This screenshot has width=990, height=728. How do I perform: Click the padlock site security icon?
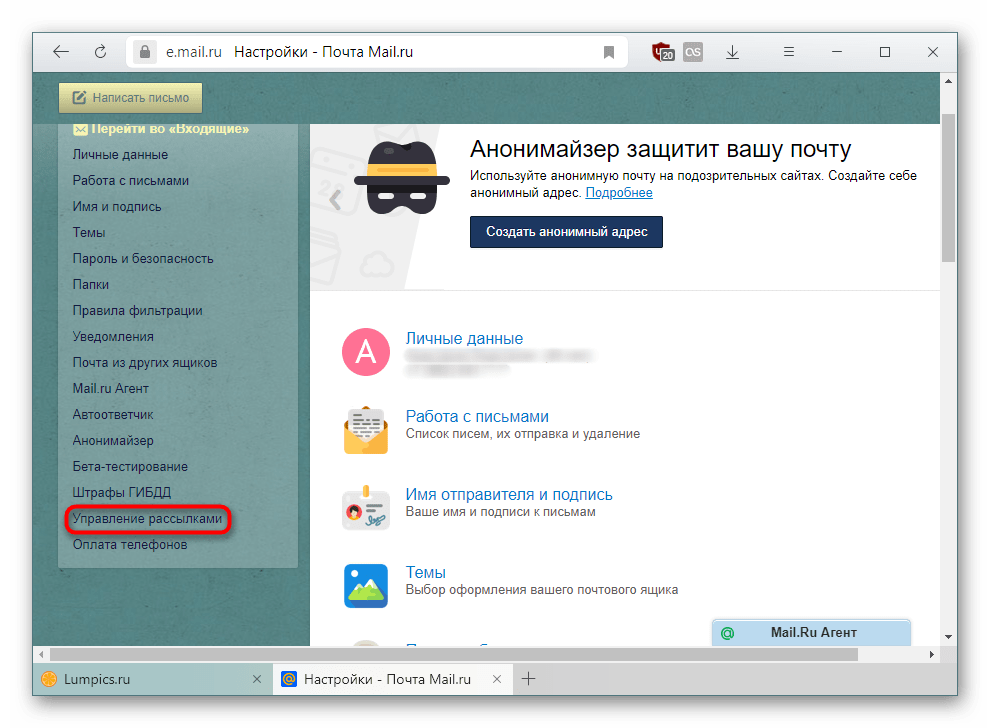(x=145, y=52)
